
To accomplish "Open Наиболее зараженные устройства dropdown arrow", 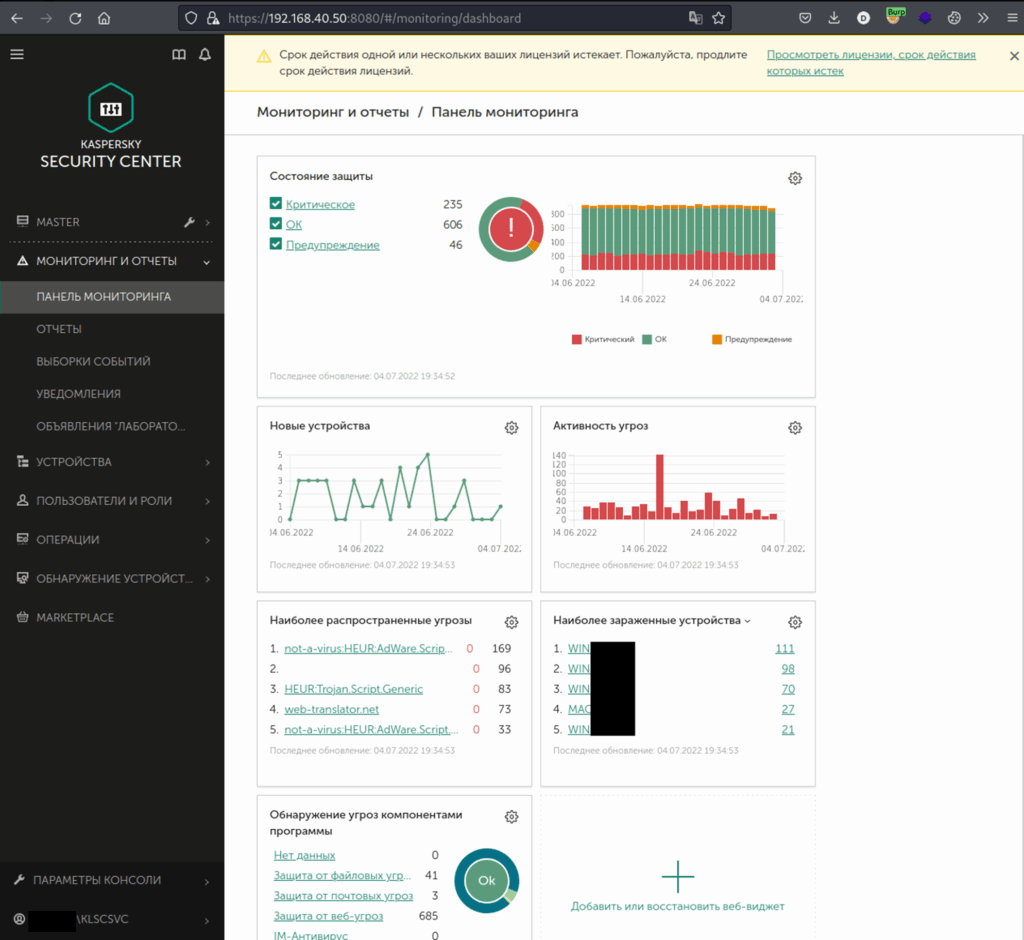I will click(x=748, y=621).
